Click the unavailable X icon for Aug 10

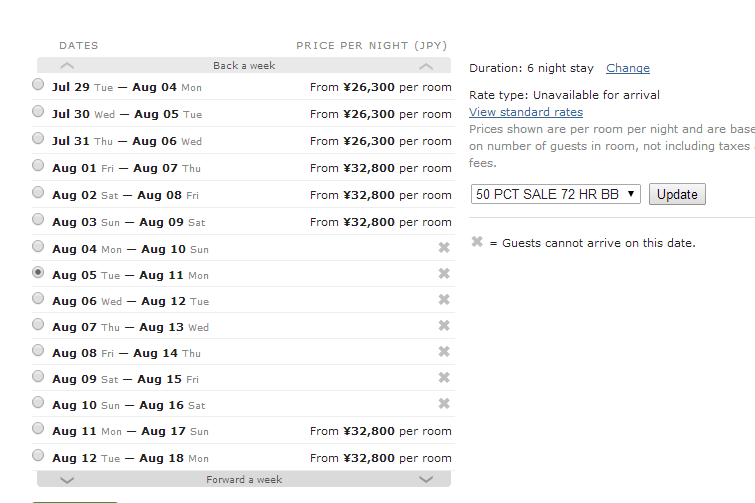coord(444,404)
